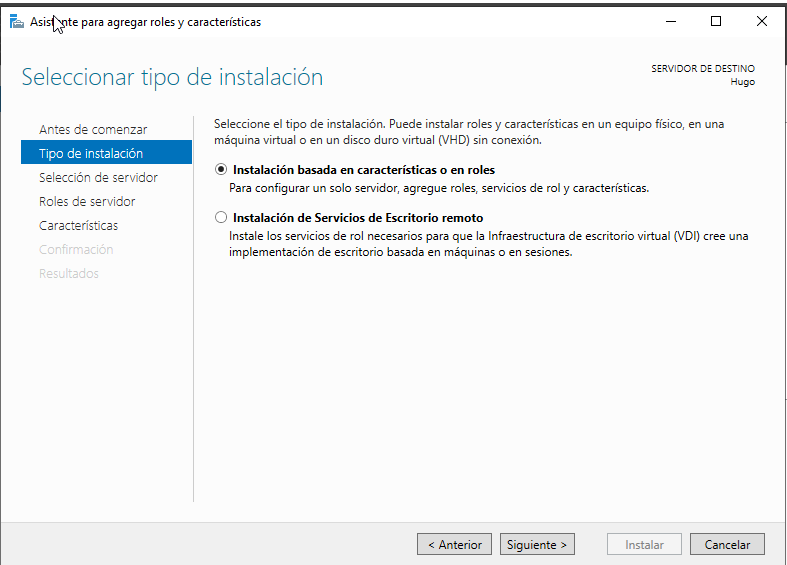Select 'Instalación basada en características o en roles'
This screenshot has width=787, height=565.
tap(221, 170)
